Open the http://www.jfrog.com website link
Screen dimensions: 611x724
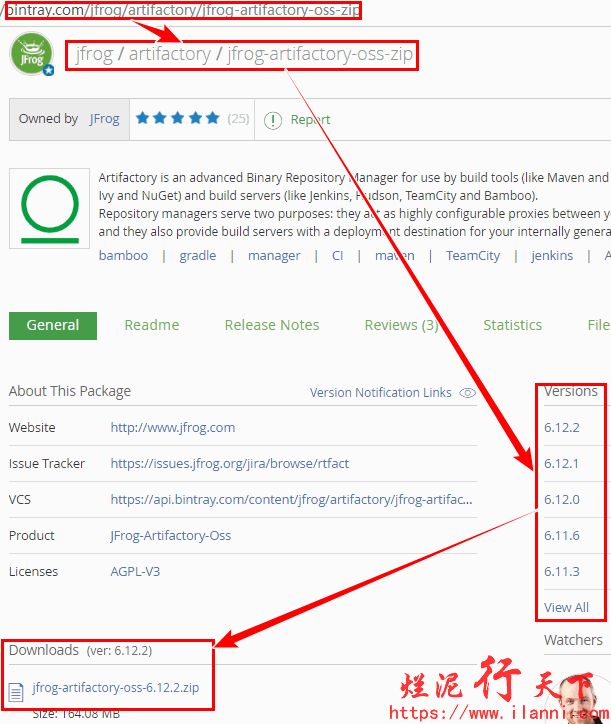173,428
